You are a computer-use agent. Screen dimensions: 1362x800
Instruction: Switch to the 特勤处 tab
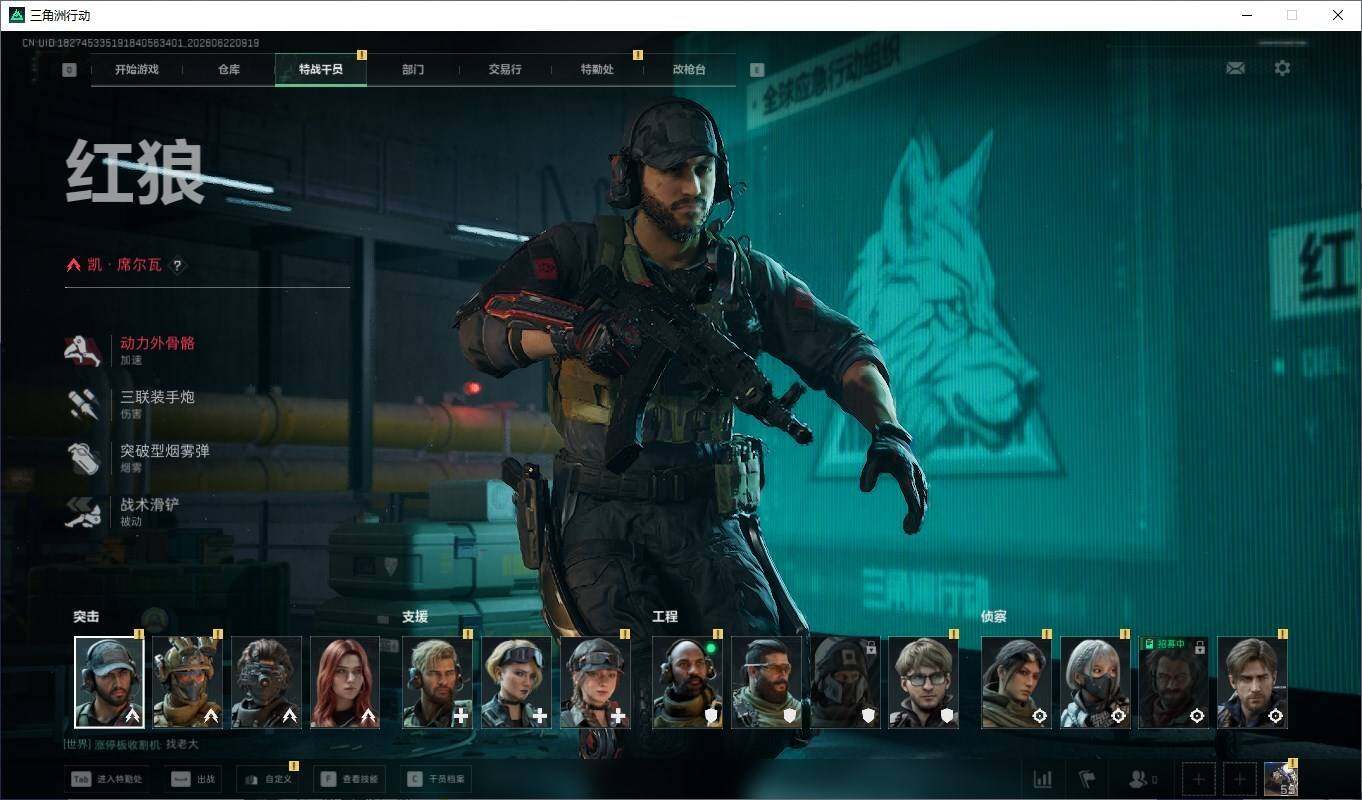coord(597,70)
